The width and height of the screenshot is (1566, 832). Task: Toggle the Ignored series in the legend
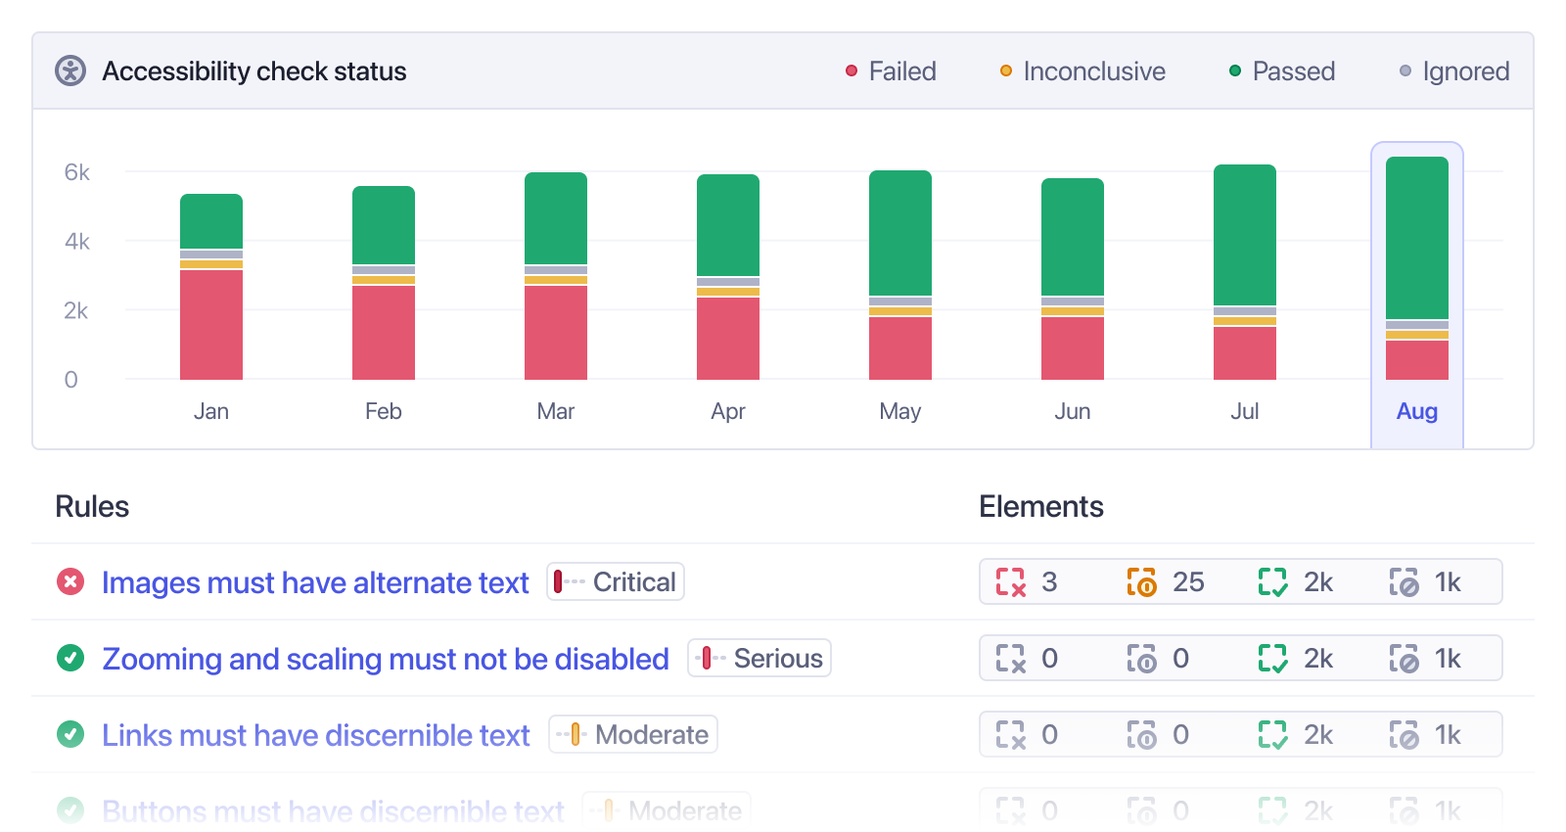(1454, 71)
